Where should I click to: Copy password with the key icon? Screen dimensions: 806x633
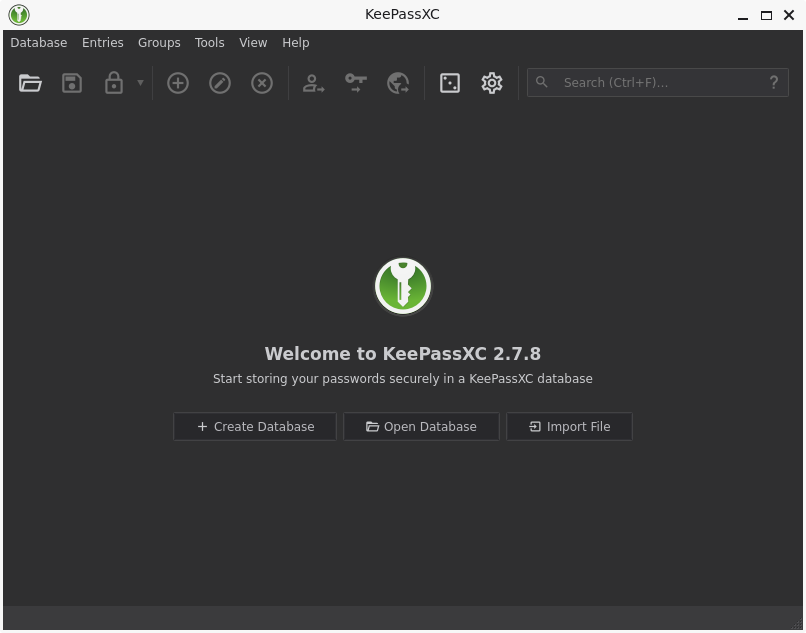(x=355, y=83)
